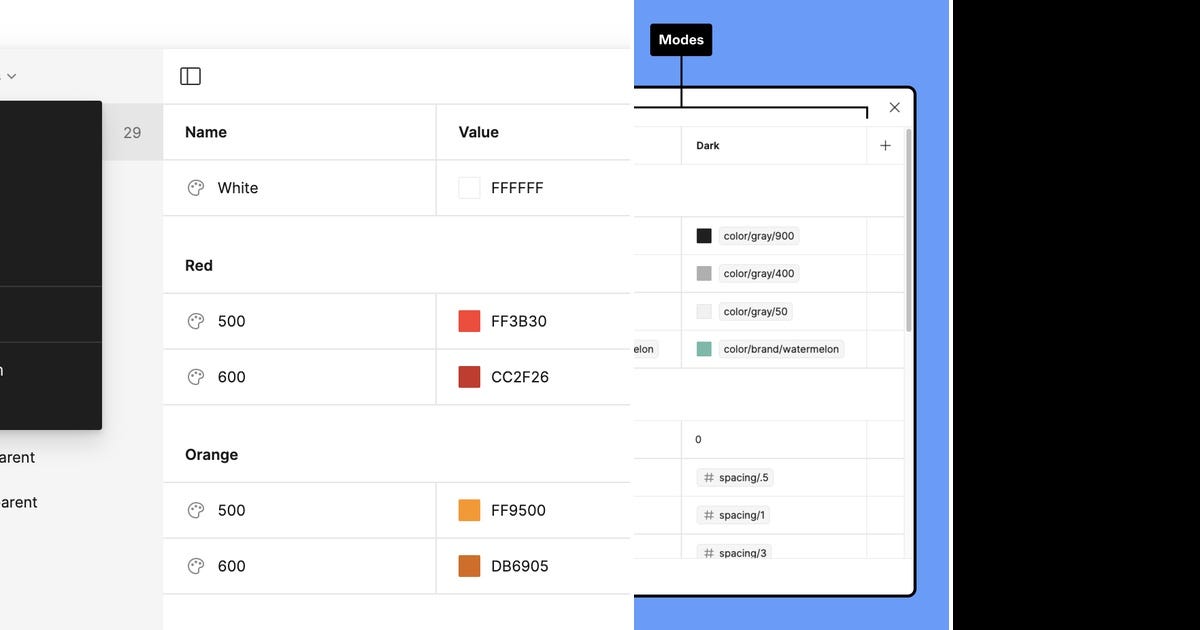The height and width of the screenshot is (630, 1200).
Task: Click the red FF3B30 color swatch
Action: pyautogui.click(x=468, y=321)
